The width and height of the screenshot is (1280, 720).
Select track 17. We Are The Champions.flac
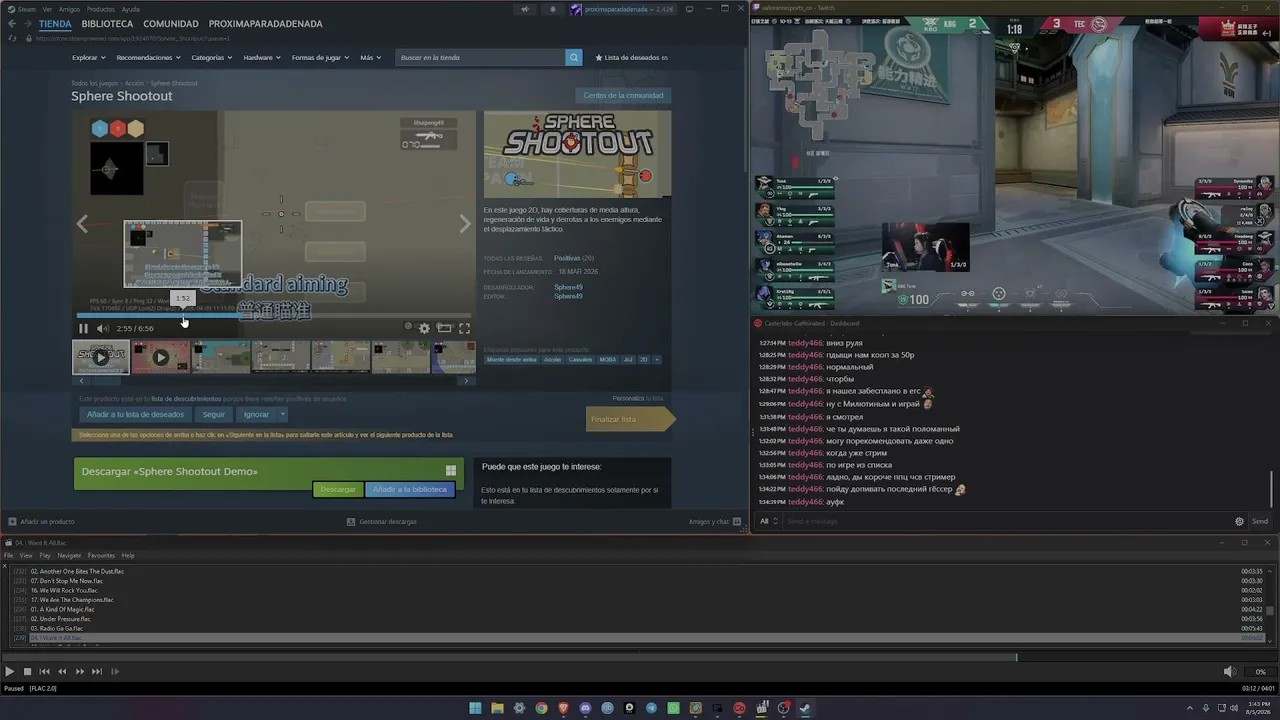click(x=73, y=600)
